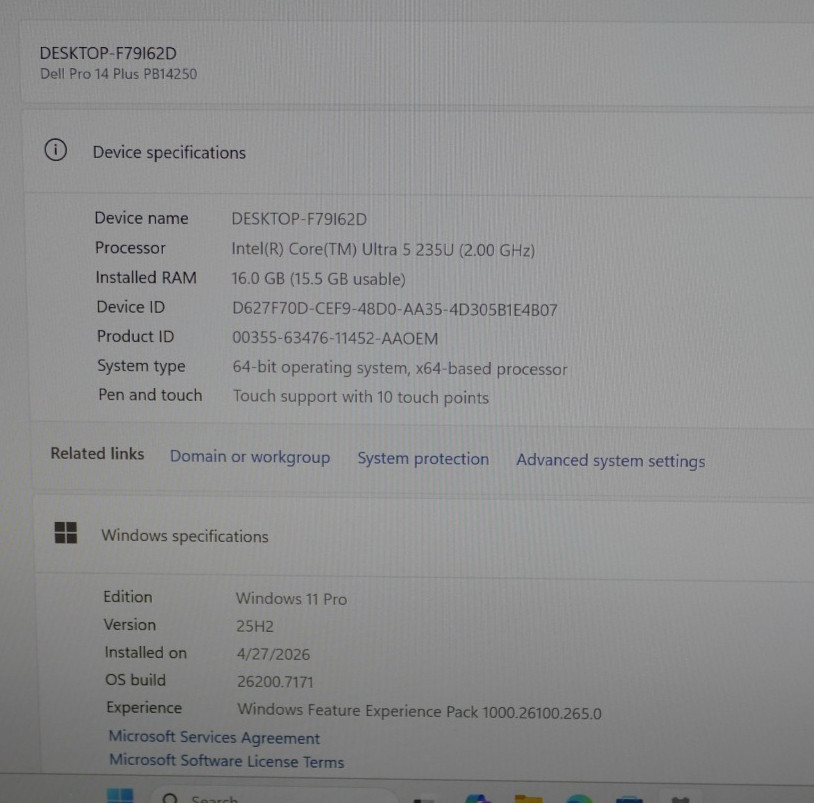
Task: Open Microsoft Software License Terms link
Action: click(x=226, y=761)
